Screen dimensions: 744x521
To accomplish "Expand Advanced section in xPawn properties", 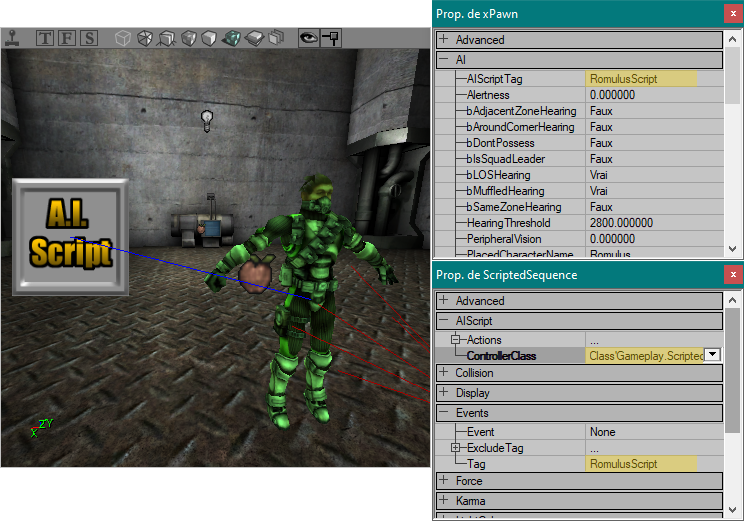I will click(x=444, y=39).
